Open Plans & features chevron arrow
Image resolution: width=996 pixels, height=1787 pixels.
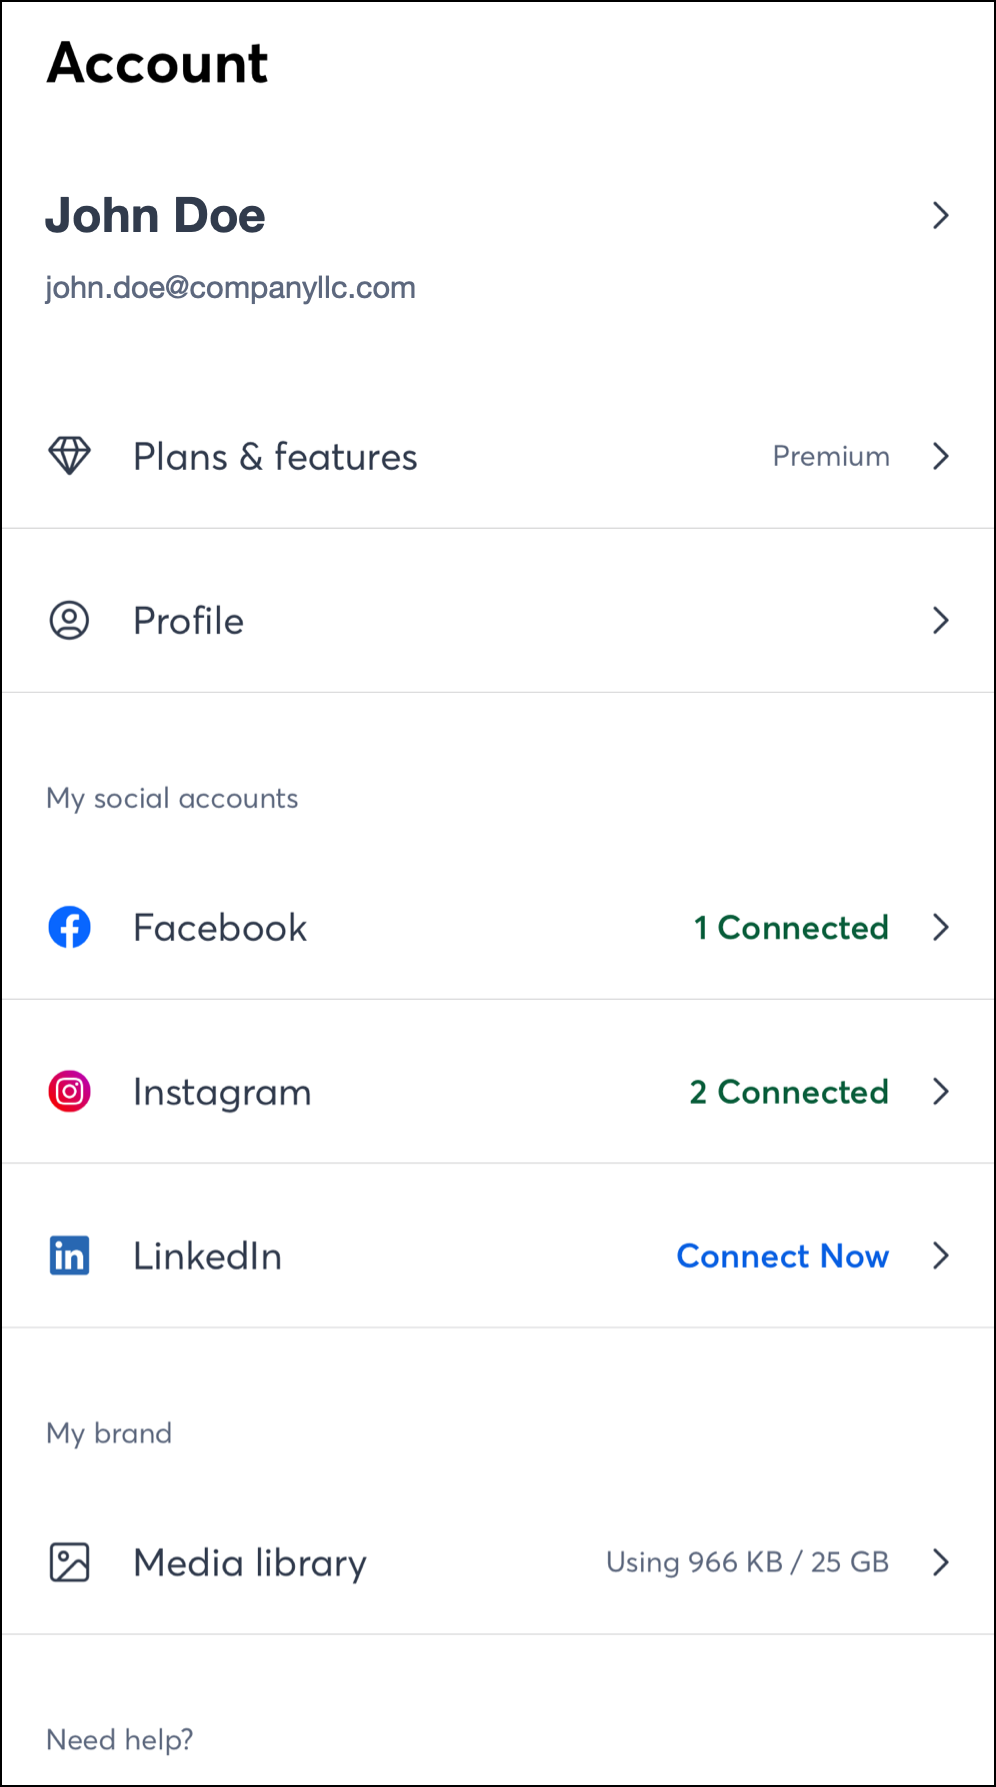(940, 456)
